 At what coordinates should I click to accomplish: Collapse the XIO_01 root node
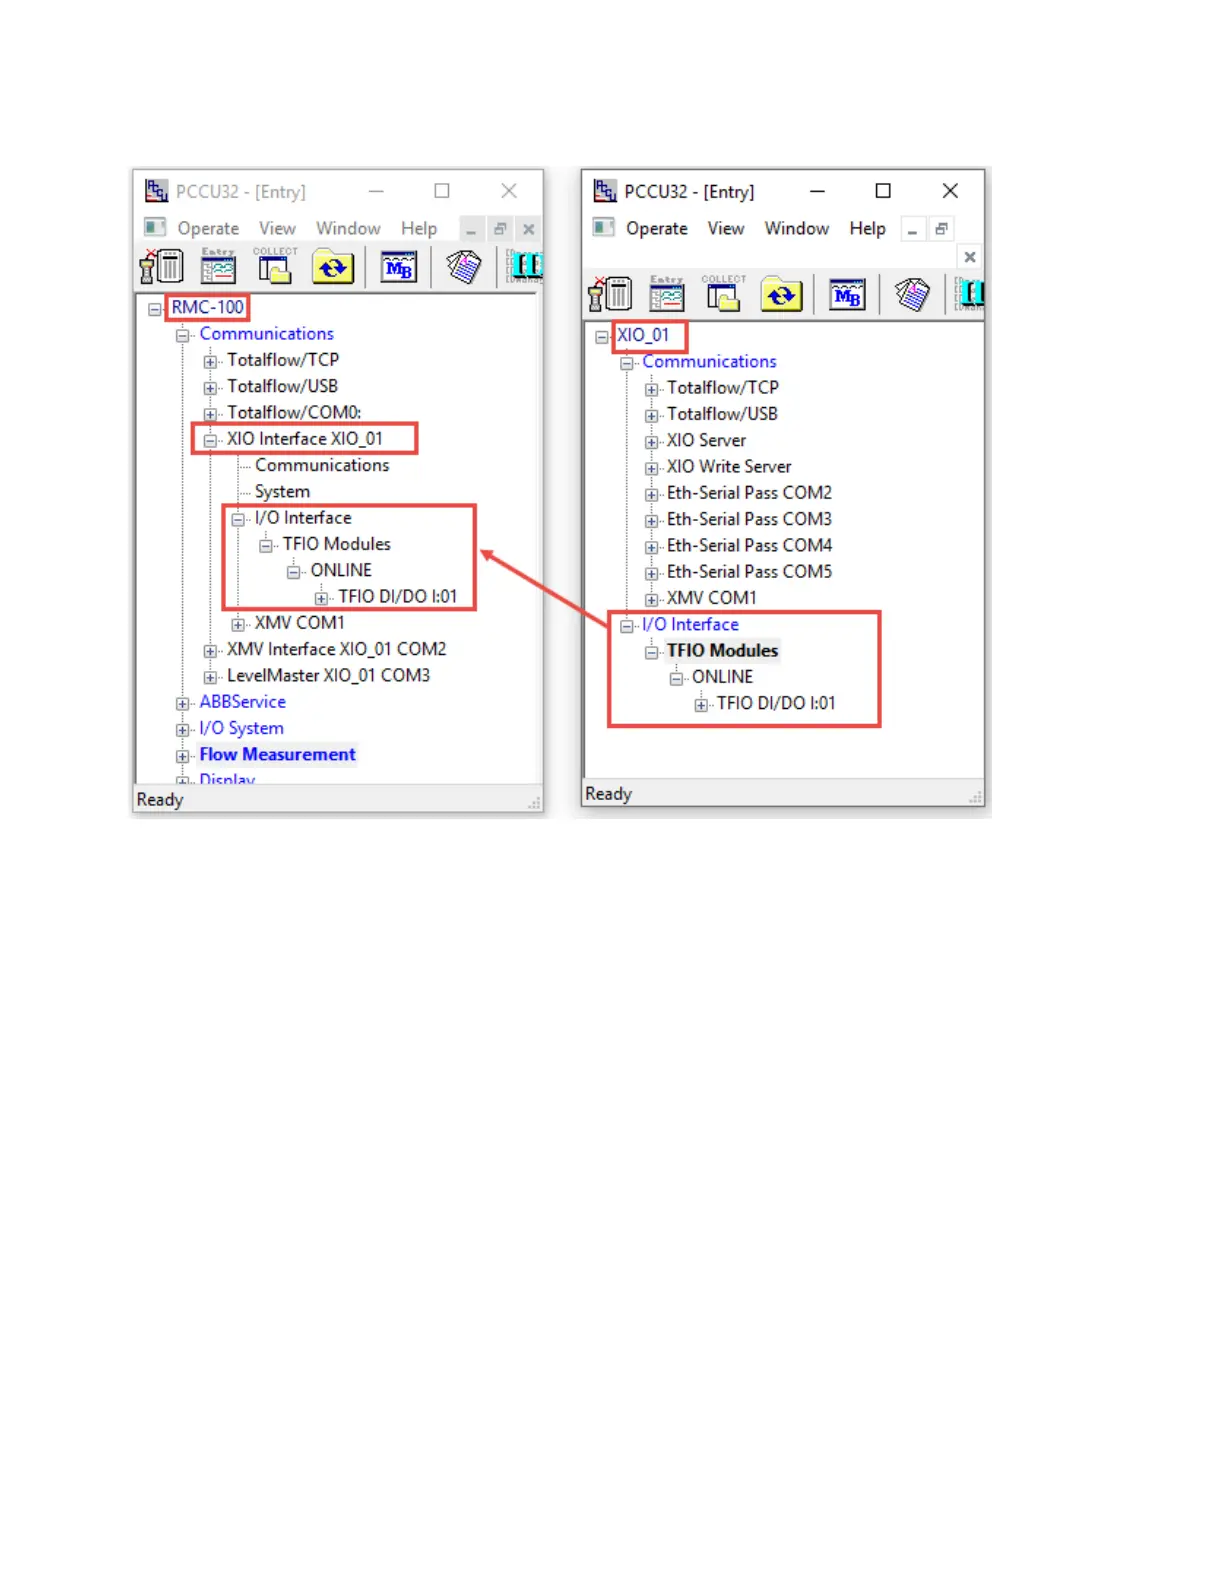coord(601,337)
